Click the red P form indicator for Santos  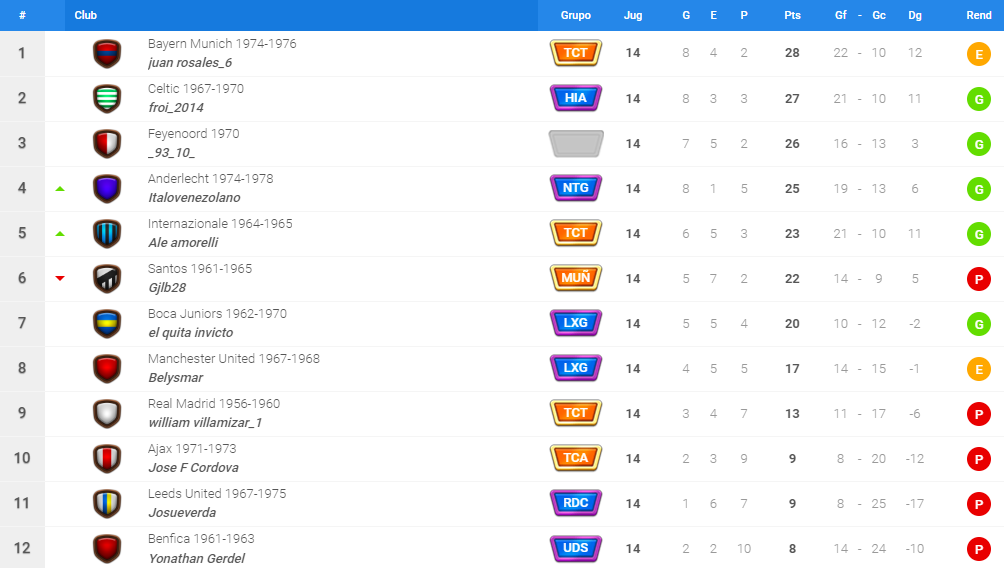pyautogui.click(x=978, y=279)
